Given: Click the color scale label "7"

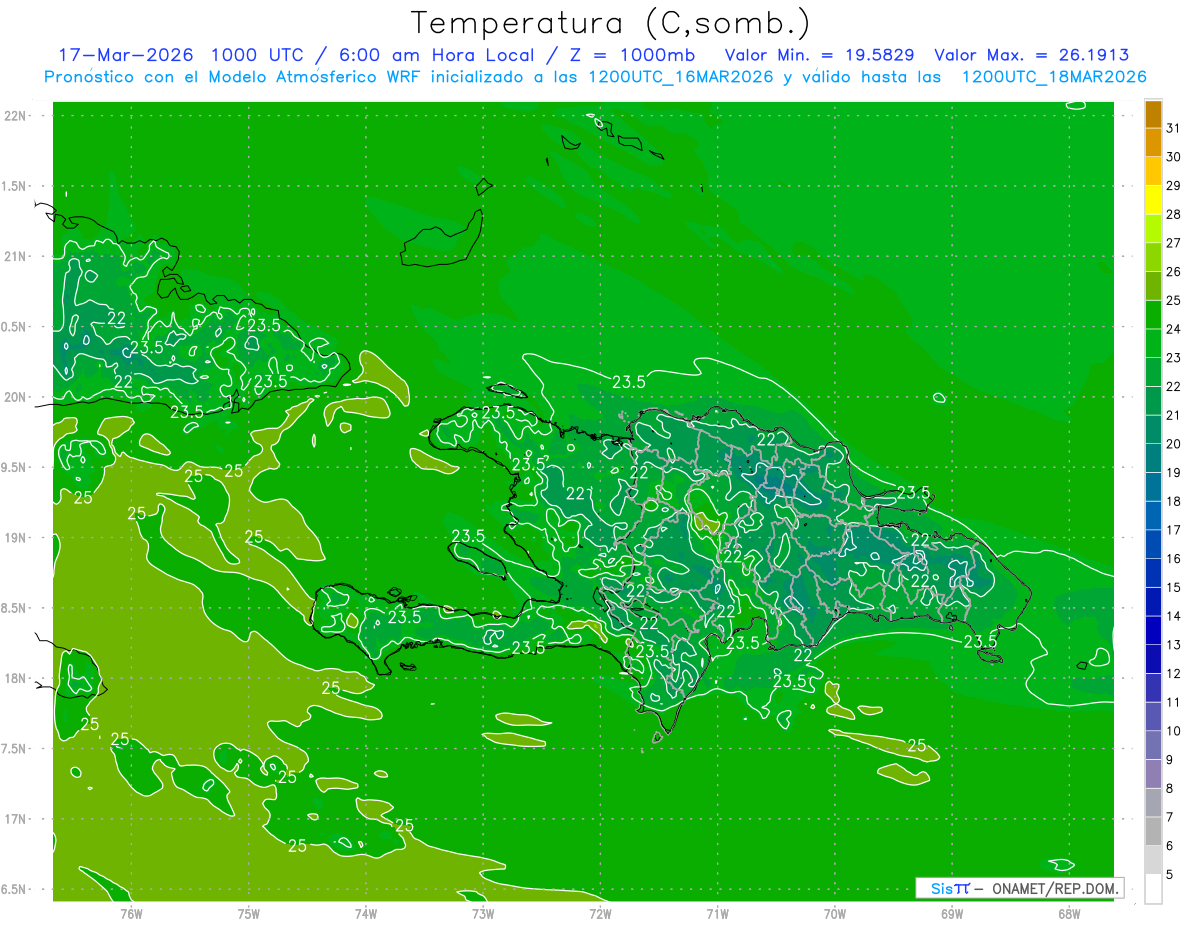Looking at the screenshot, I should tap(1170, 817).
